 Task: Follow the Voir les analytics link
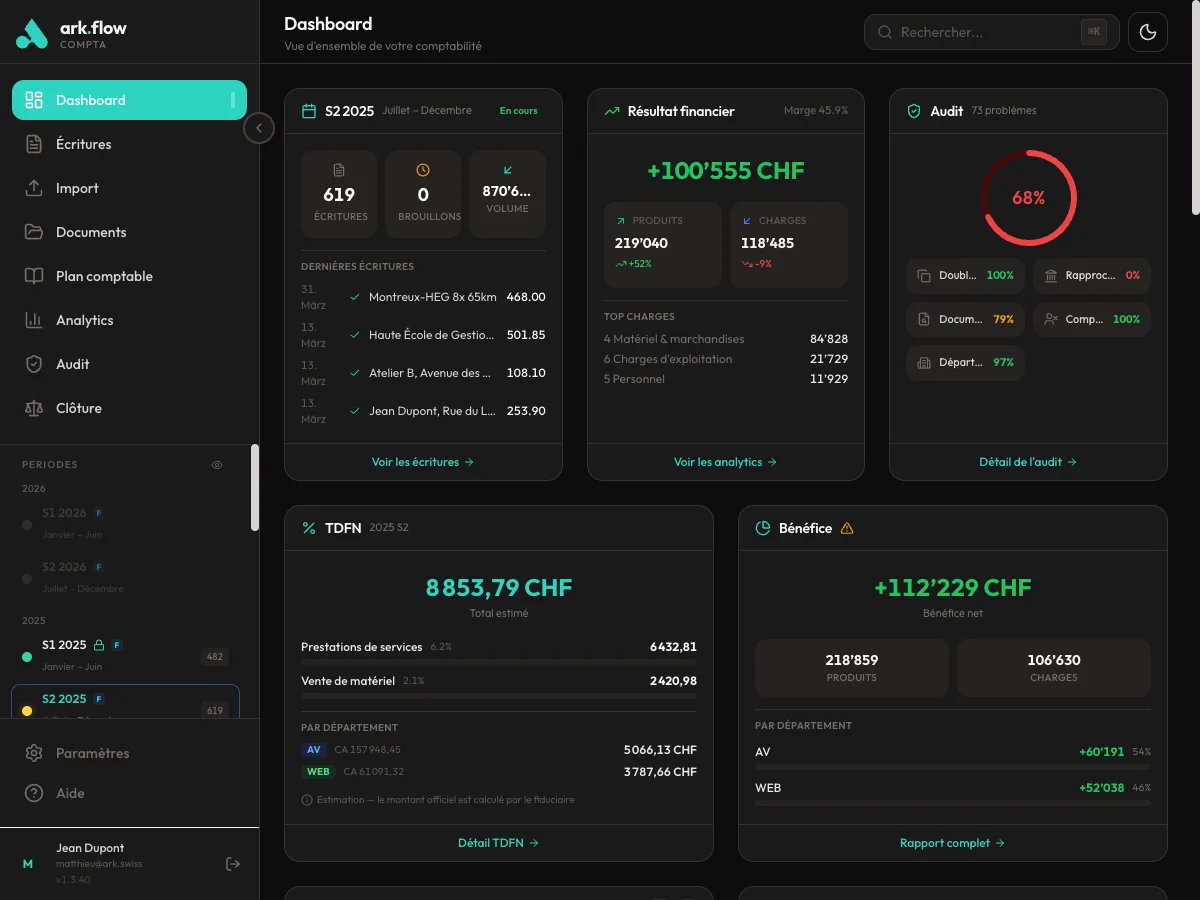click(x=725, y=462)
